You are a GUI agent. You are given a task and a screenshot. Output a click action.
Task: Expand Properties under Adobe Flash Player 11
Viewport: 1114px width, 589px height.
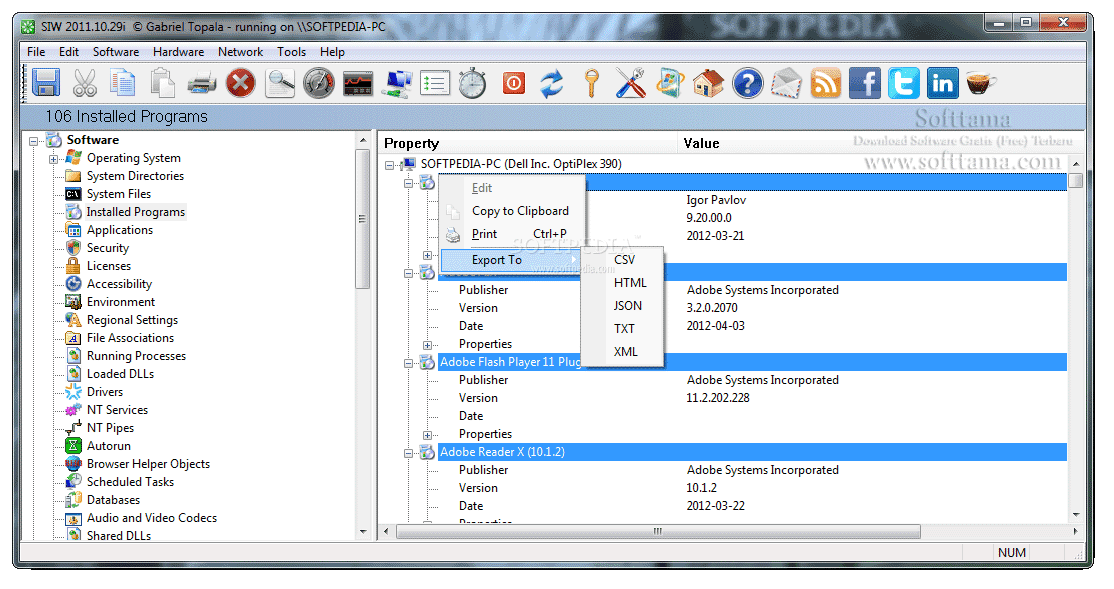click(x=428, y=434)
